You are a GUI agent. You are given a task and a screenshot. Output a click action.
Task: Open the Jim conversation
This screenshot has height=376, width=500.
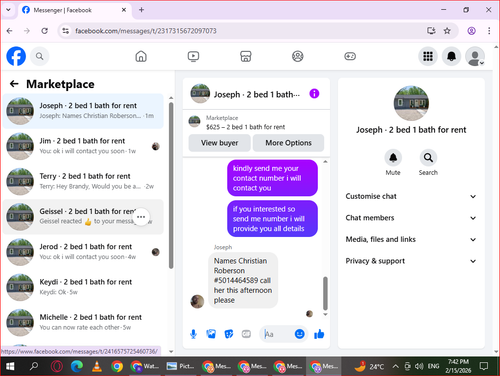(83, 146)
